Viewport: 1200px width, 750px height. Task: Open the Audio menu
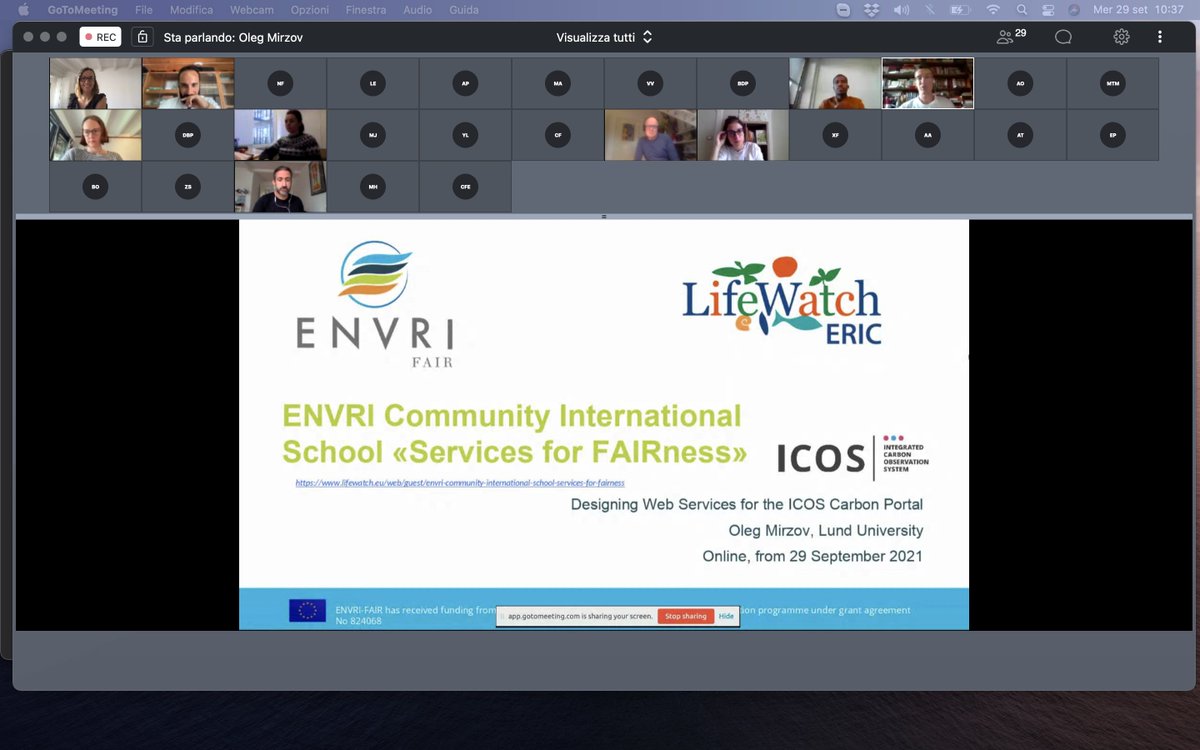[x=417, y=10]
